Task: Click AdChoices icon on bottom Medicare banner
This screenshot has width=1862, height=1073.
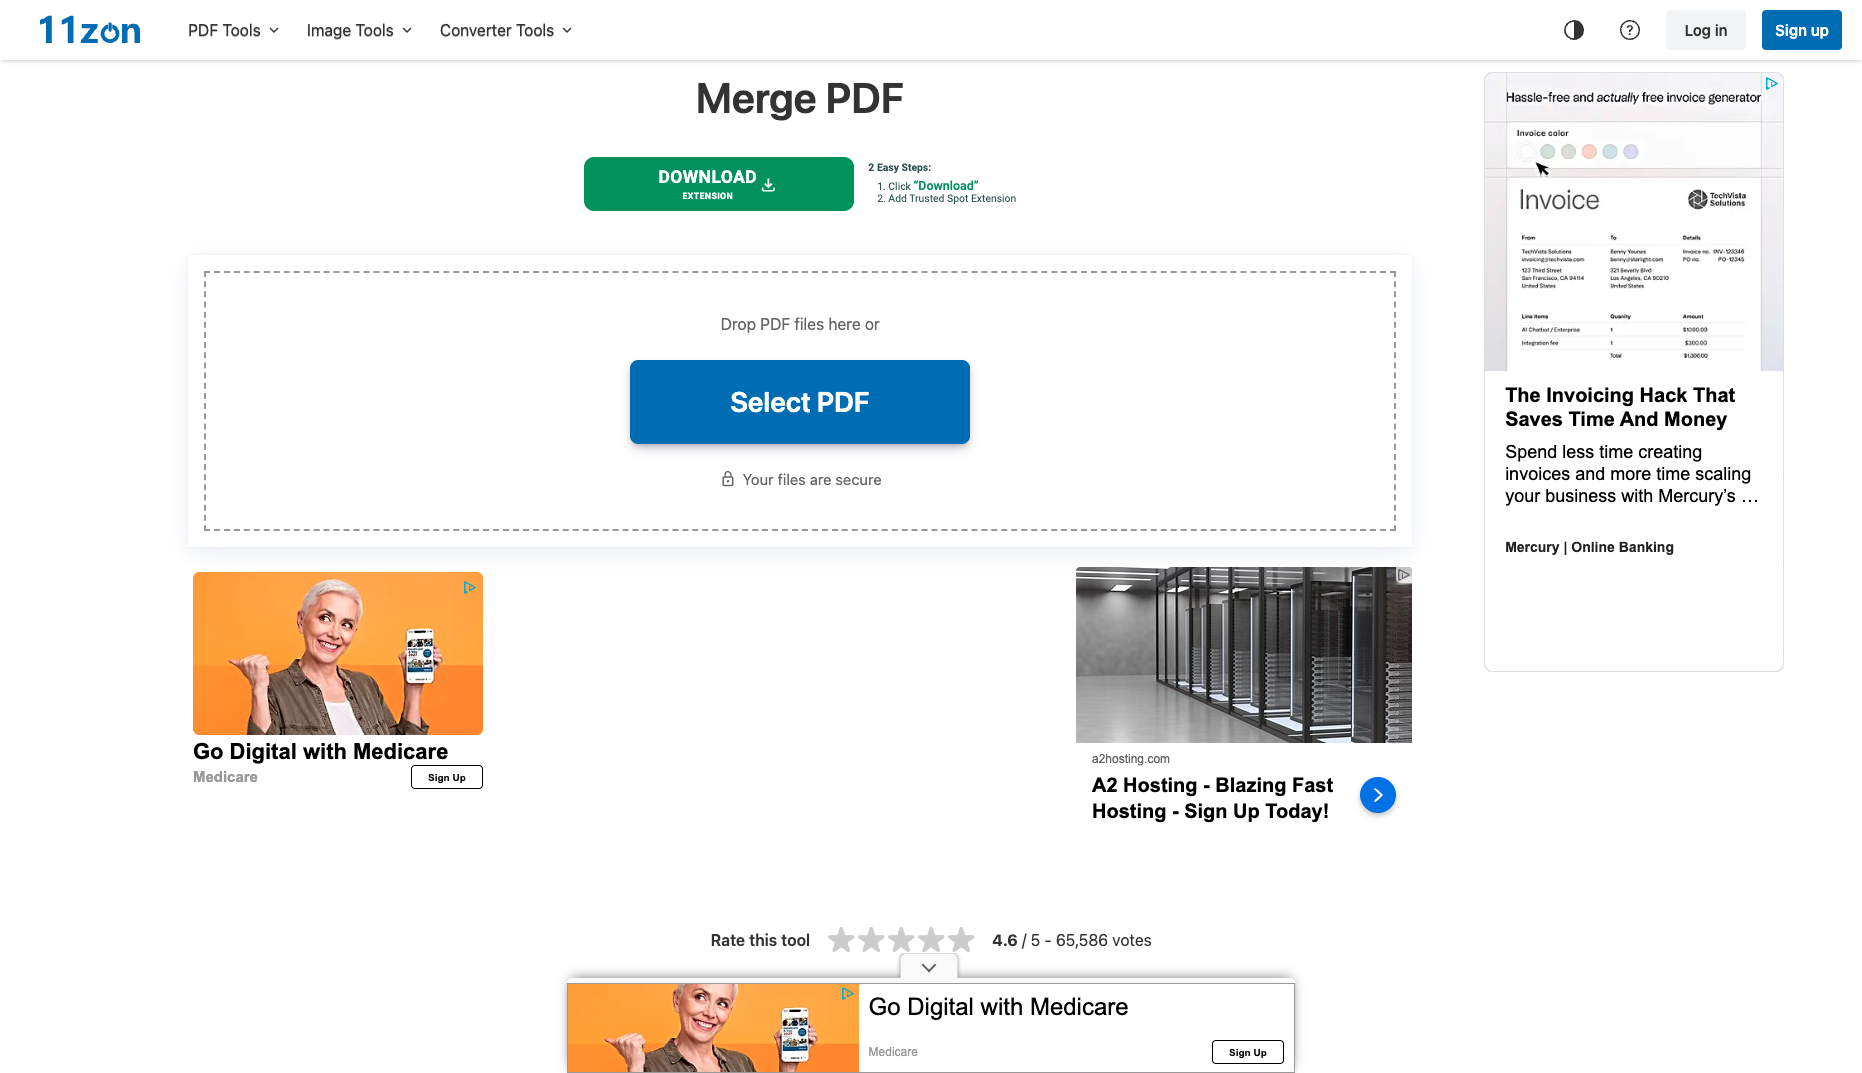Action: (847, 994)
